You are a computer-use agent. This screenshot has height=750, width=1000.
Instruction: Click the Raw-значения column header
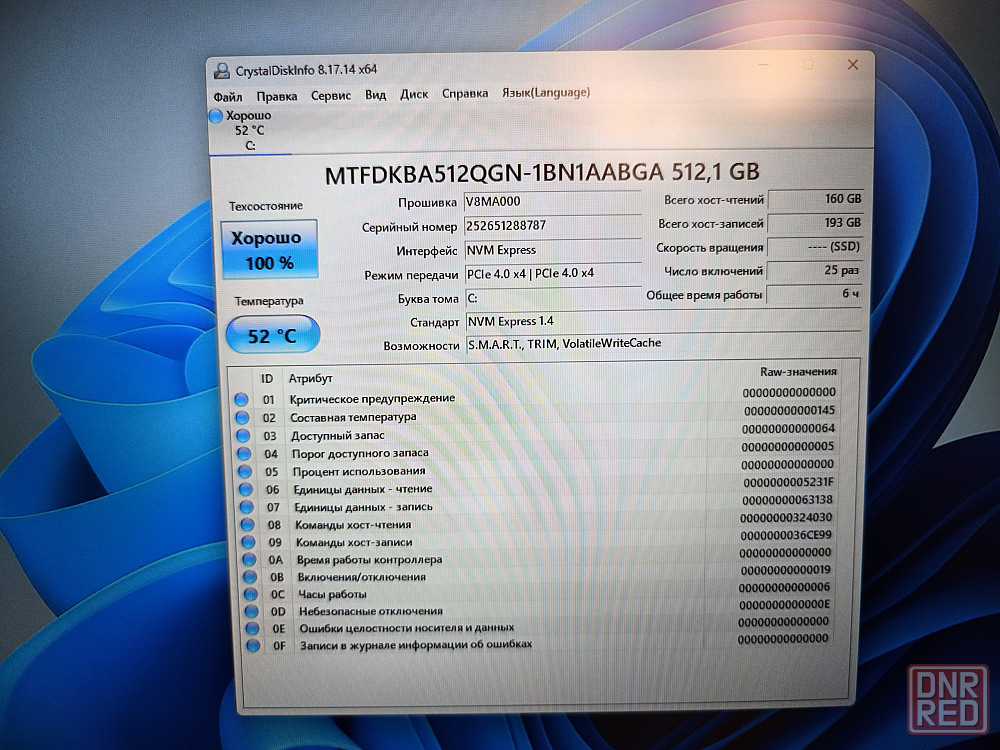(x=797, y=371)
